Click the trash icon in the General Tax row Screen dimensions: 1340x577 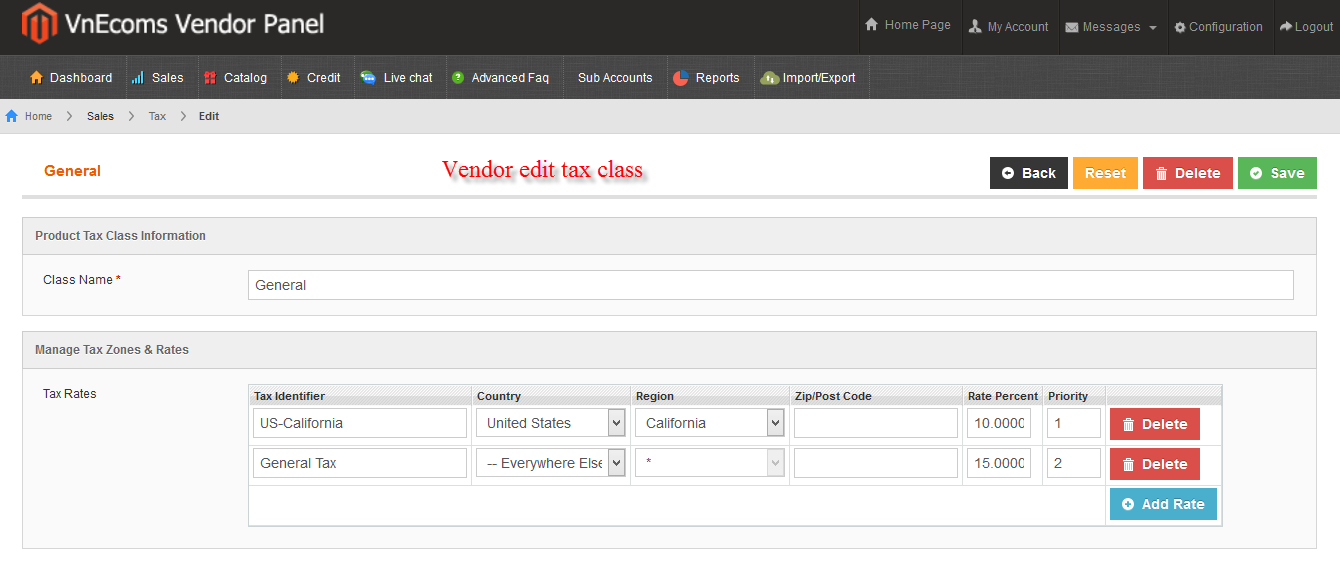pos(1129,464)
